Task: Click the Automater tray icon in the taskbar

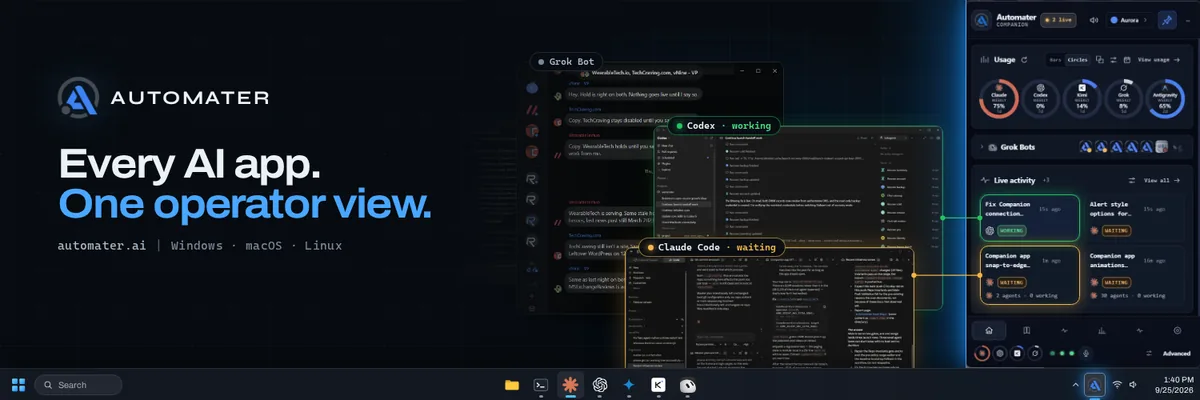Action: pos(1094,384)
